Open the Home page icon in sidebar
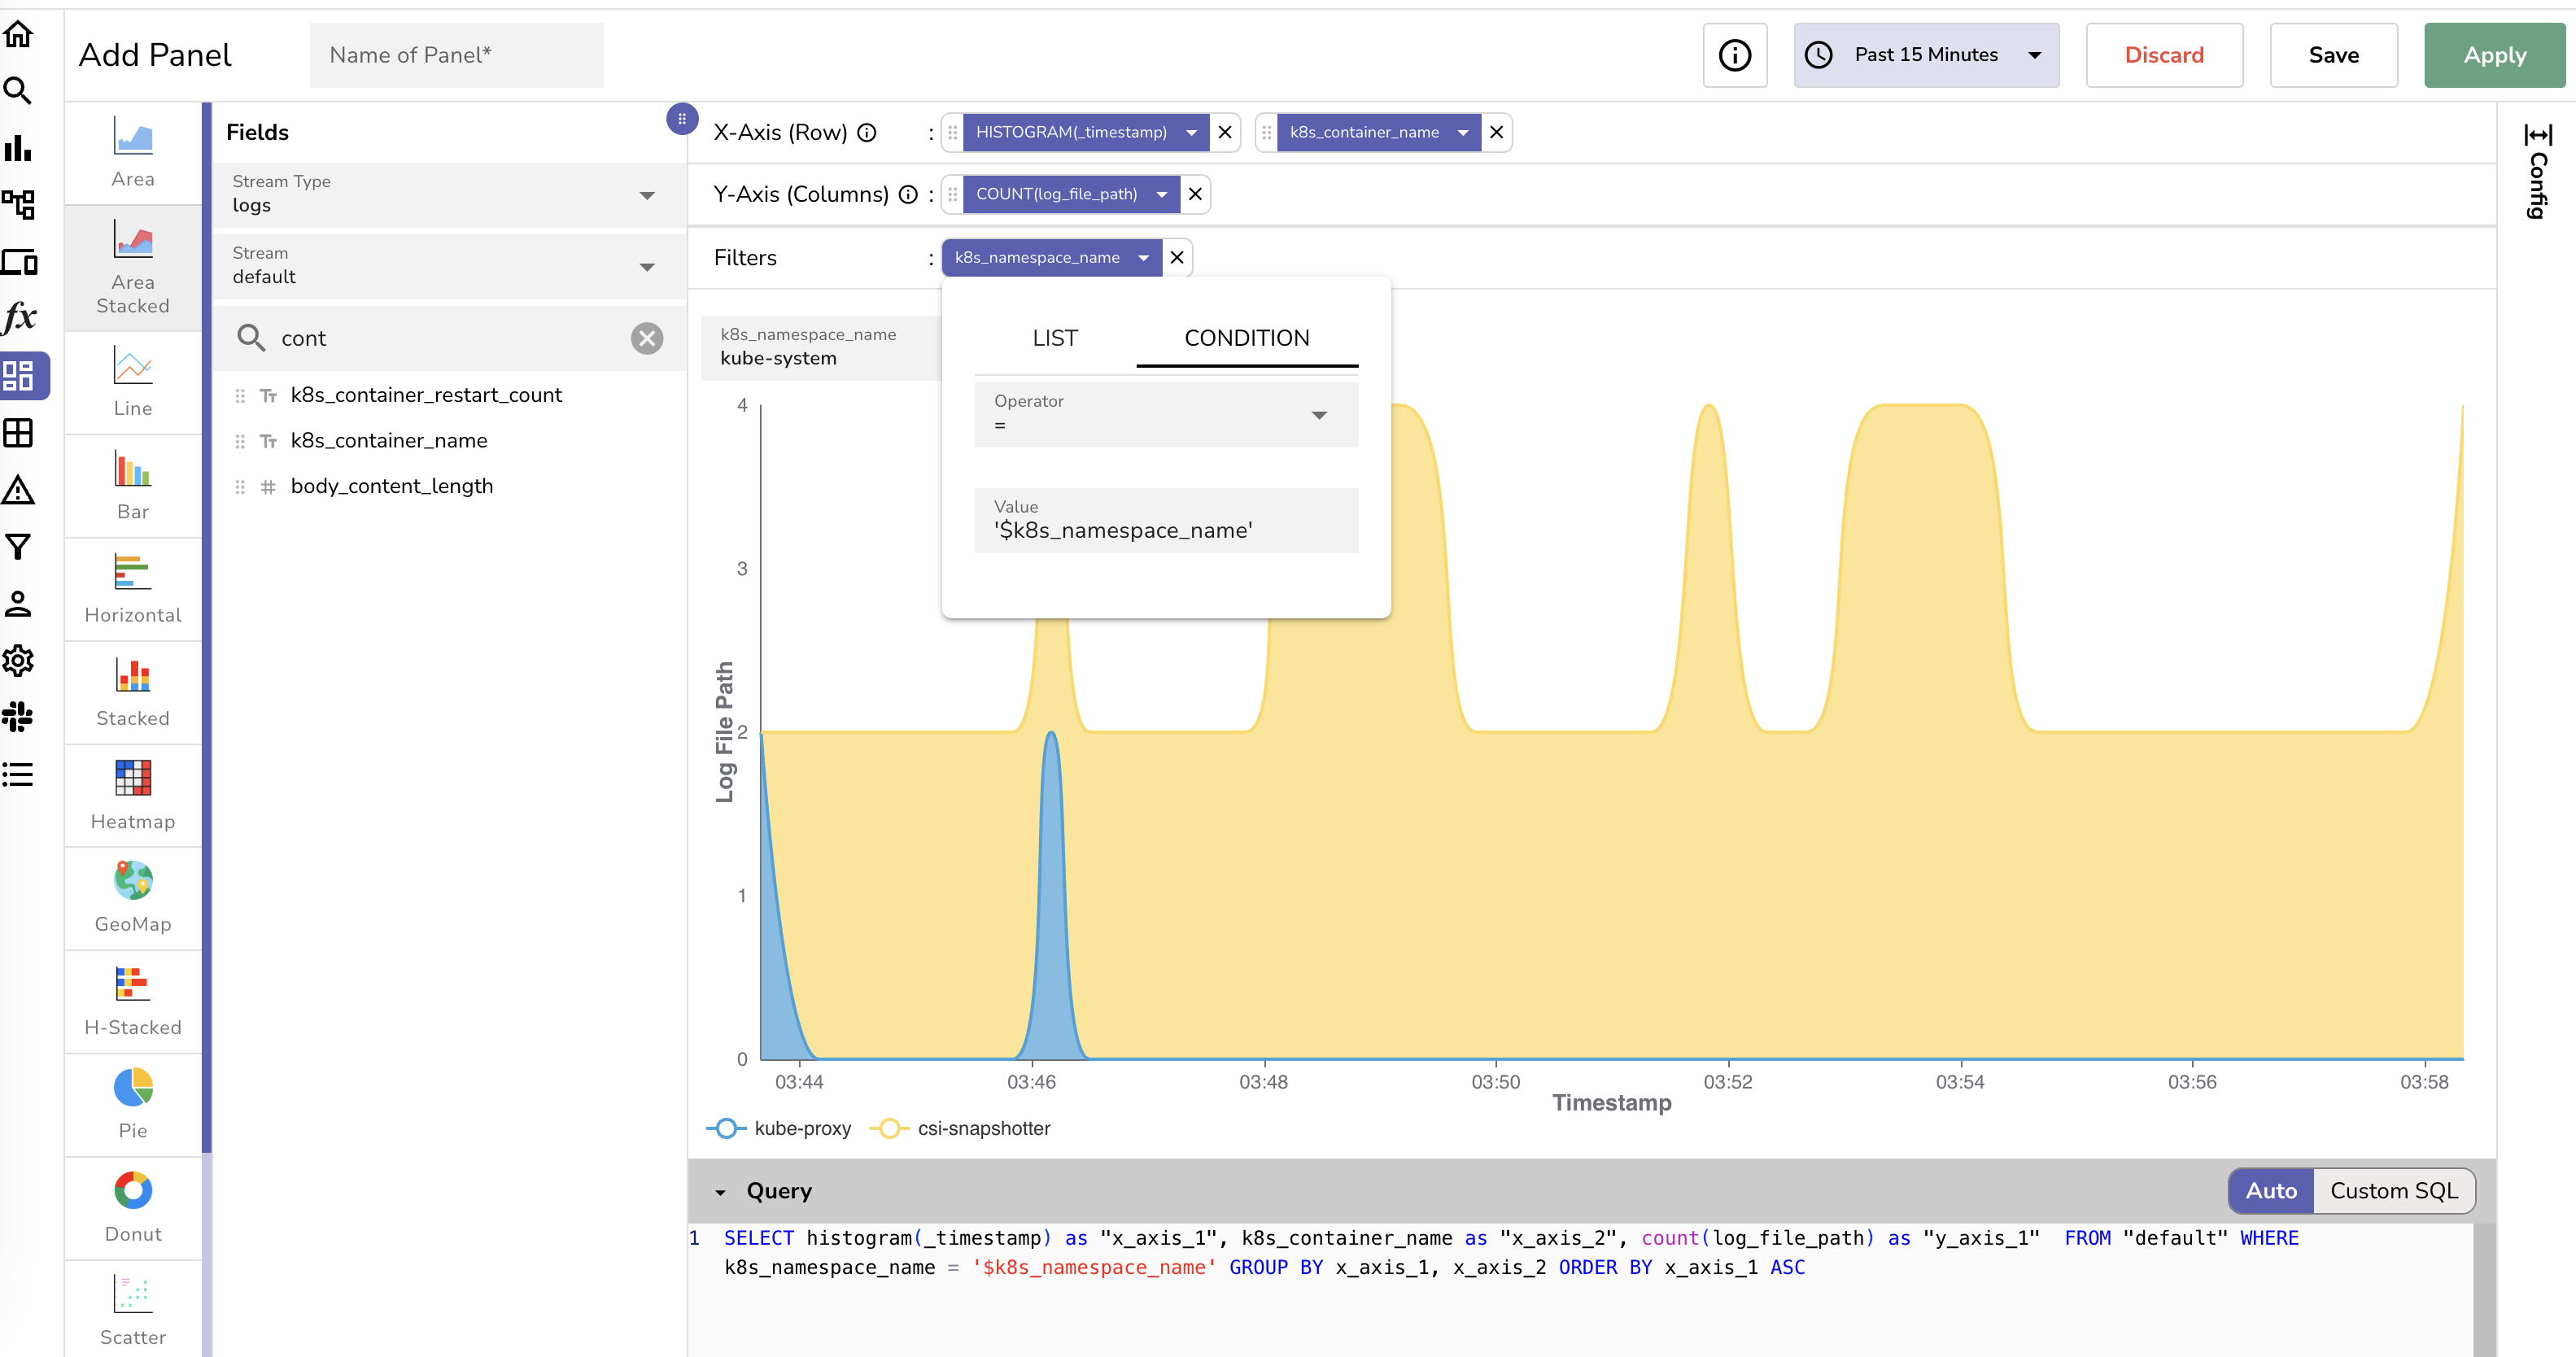This screenshot has width=2576, height=1357. point(18,34)
